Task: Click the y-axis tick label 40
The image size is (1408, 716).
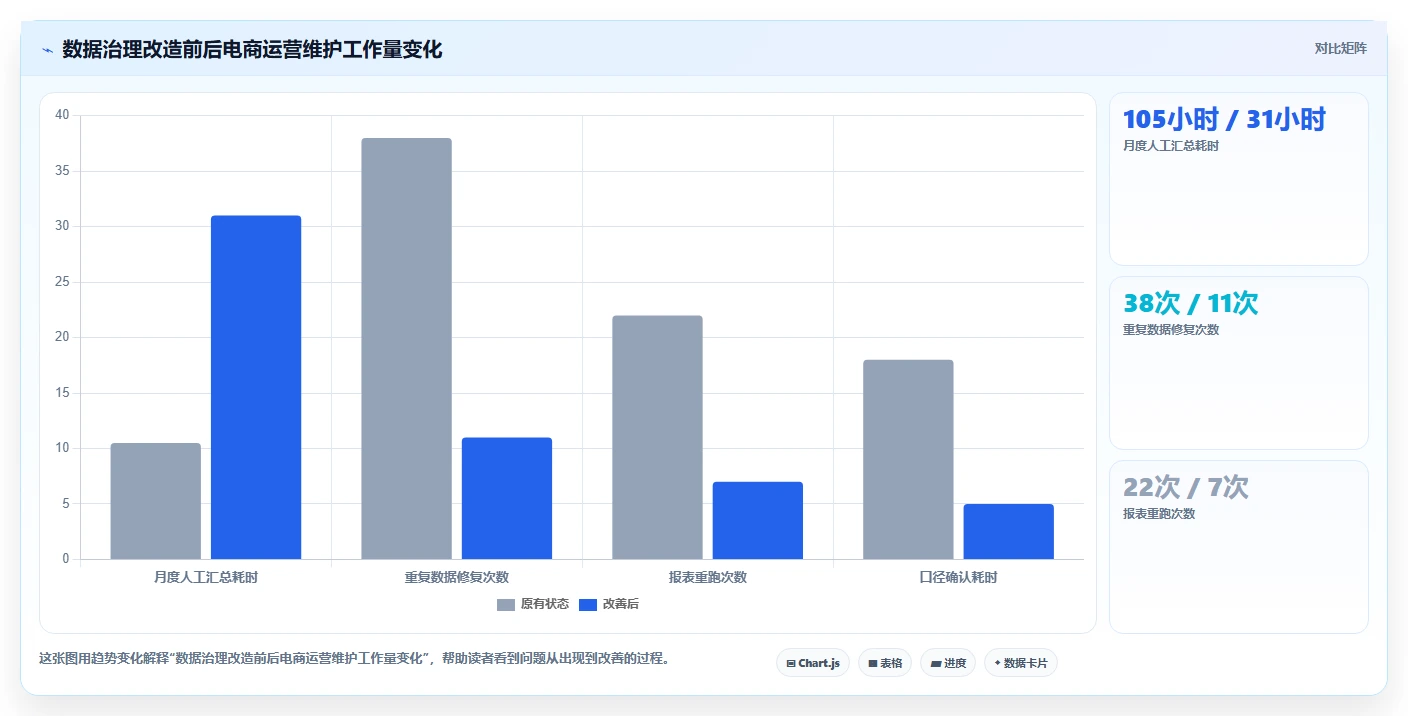Action: [63, 115]
